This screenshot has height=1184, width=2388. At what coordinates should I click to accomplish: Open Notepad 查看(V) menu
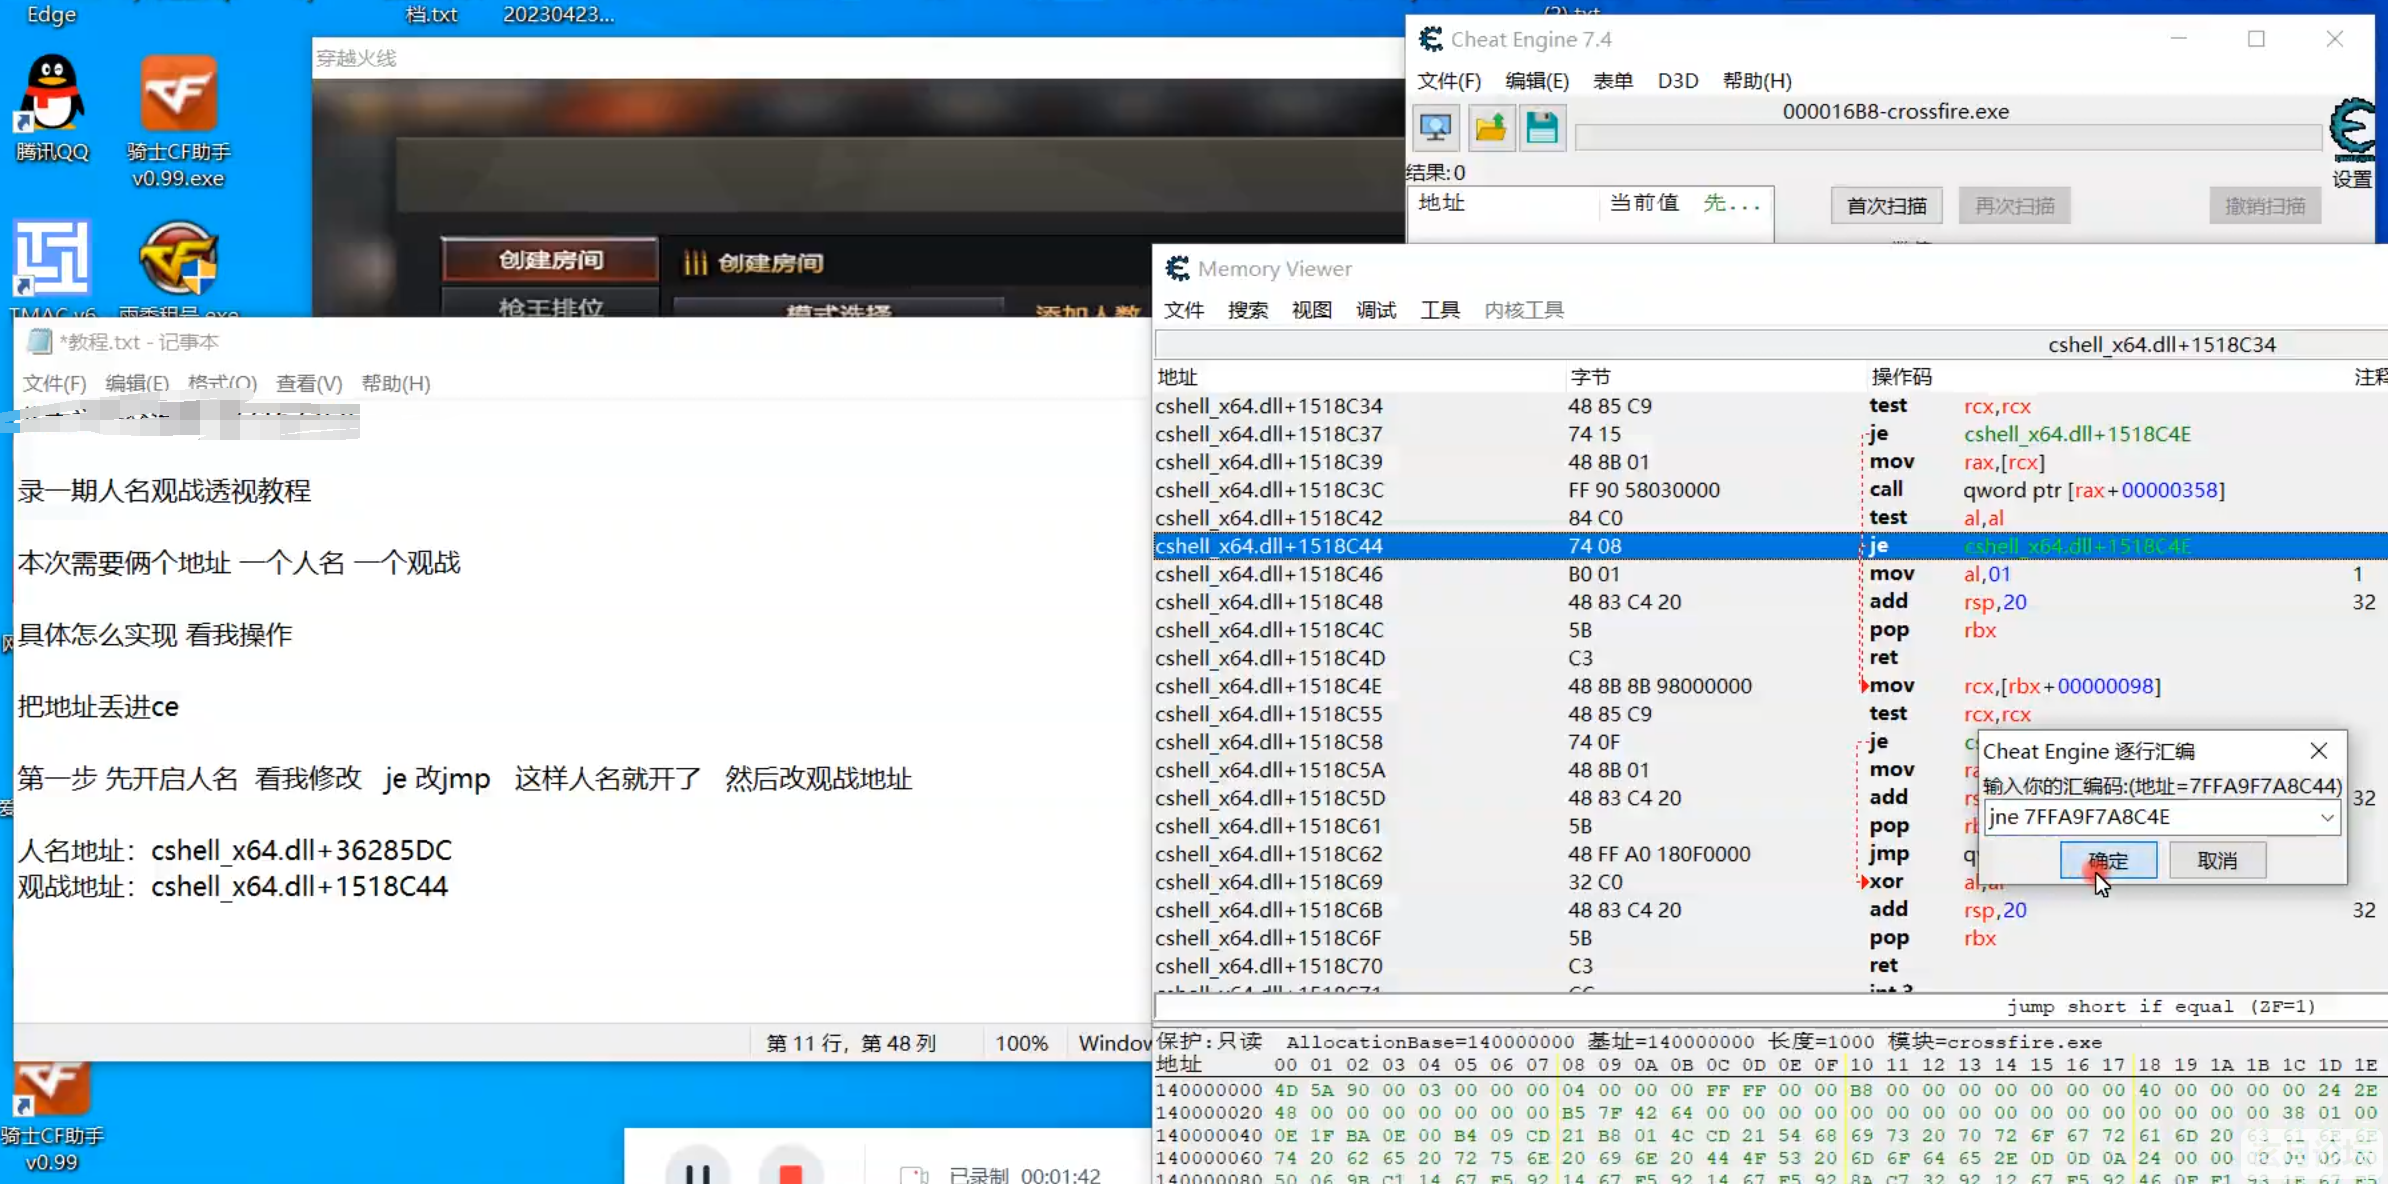coord(309,384)
